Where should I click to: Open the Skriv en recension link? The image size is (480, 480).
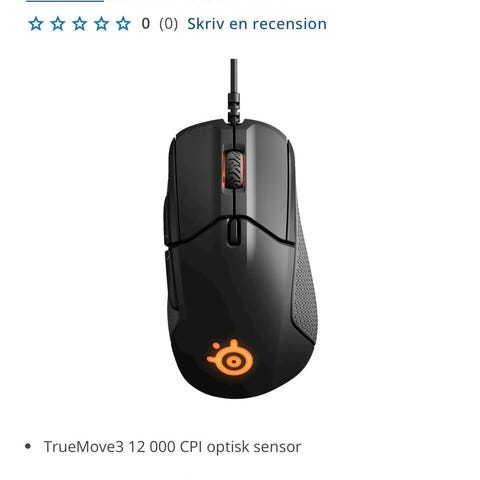click(x=257, y=24)
